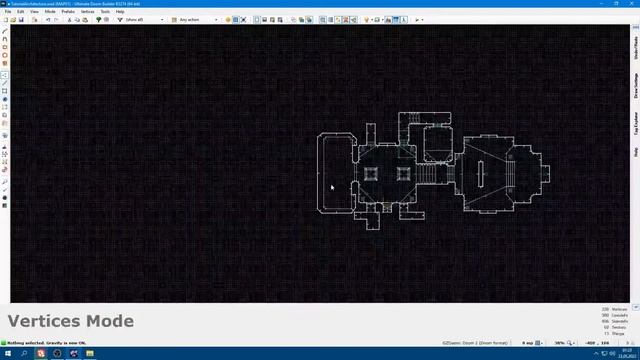Open the Mode menu
This screenshot has height=360, width=640.
coord(50,11)
